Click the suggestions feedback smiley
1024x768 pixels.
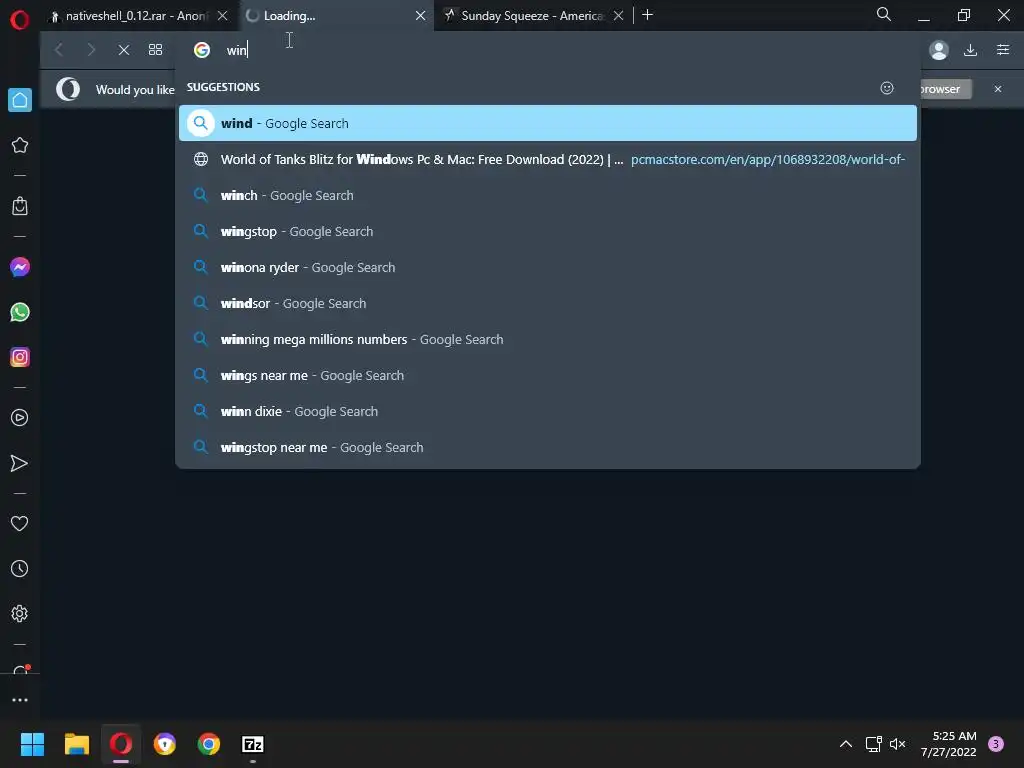click(887, 88)
